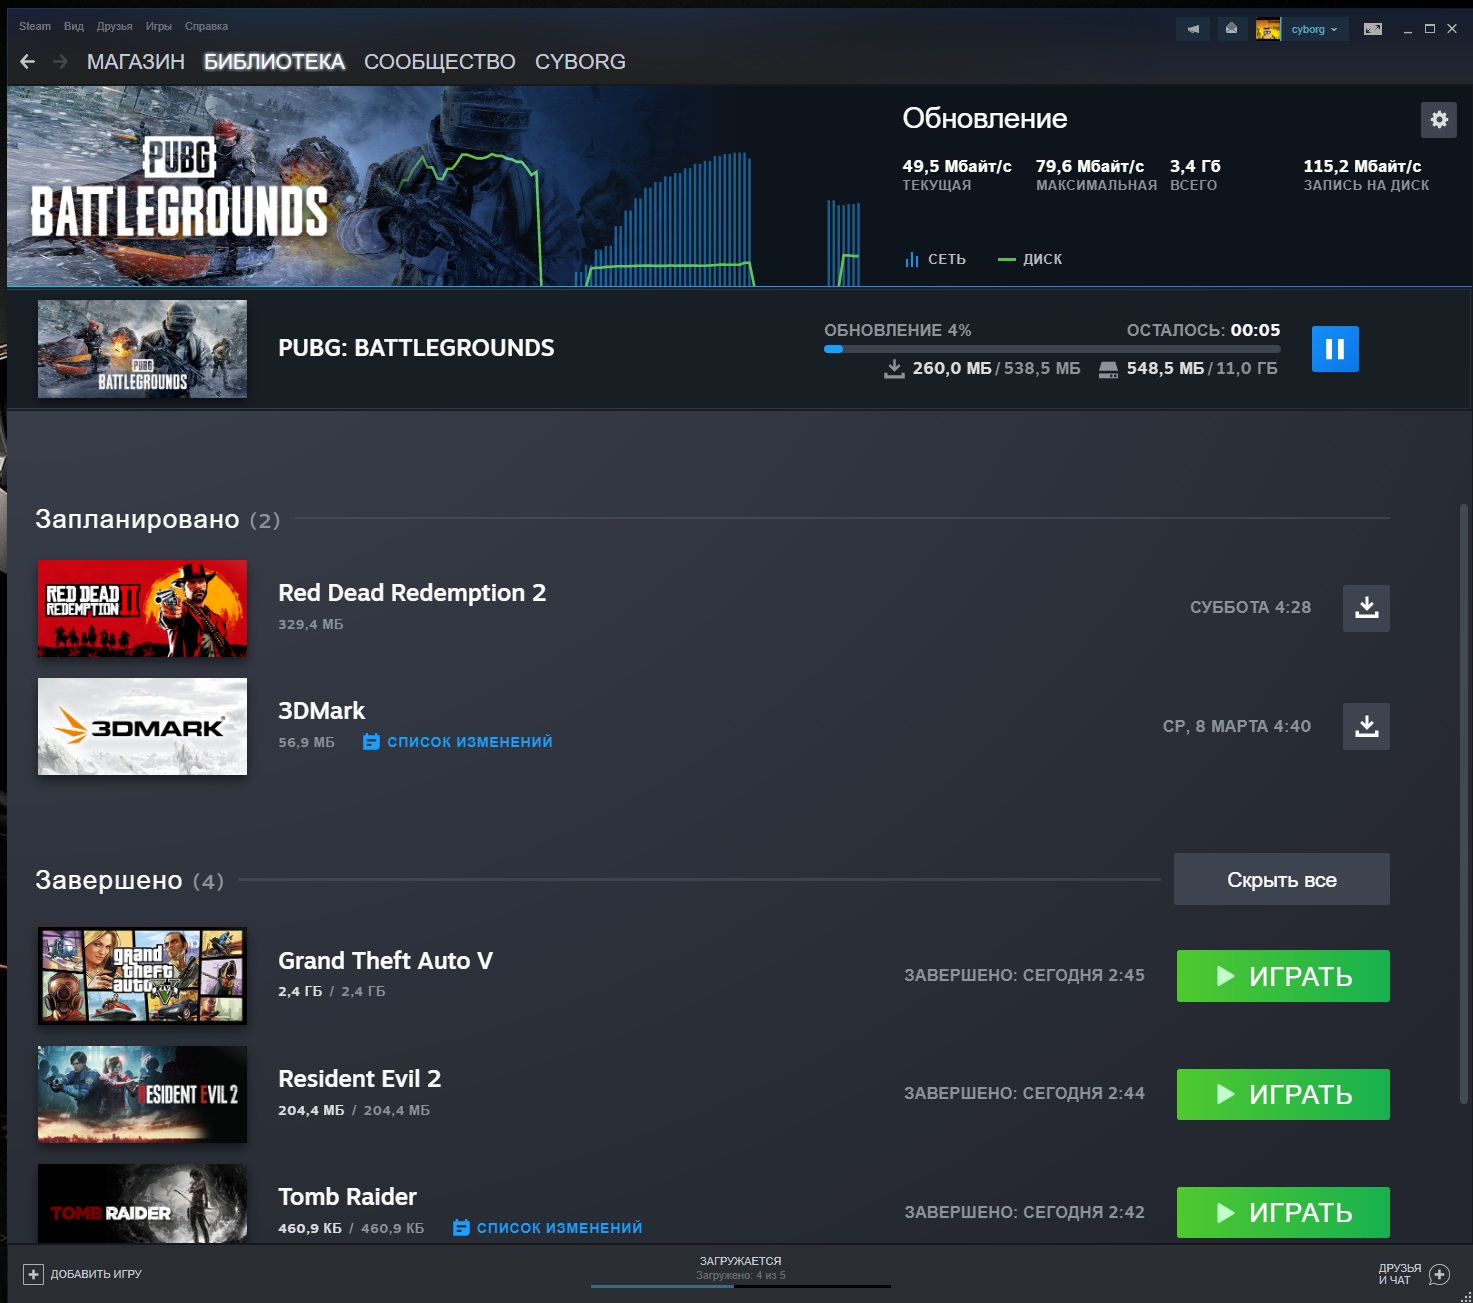Click the Red Dead Redemption 2 title
The height and width of the screenshot is (1303, 1473).
pyautogui.click(x=412, y=593)
